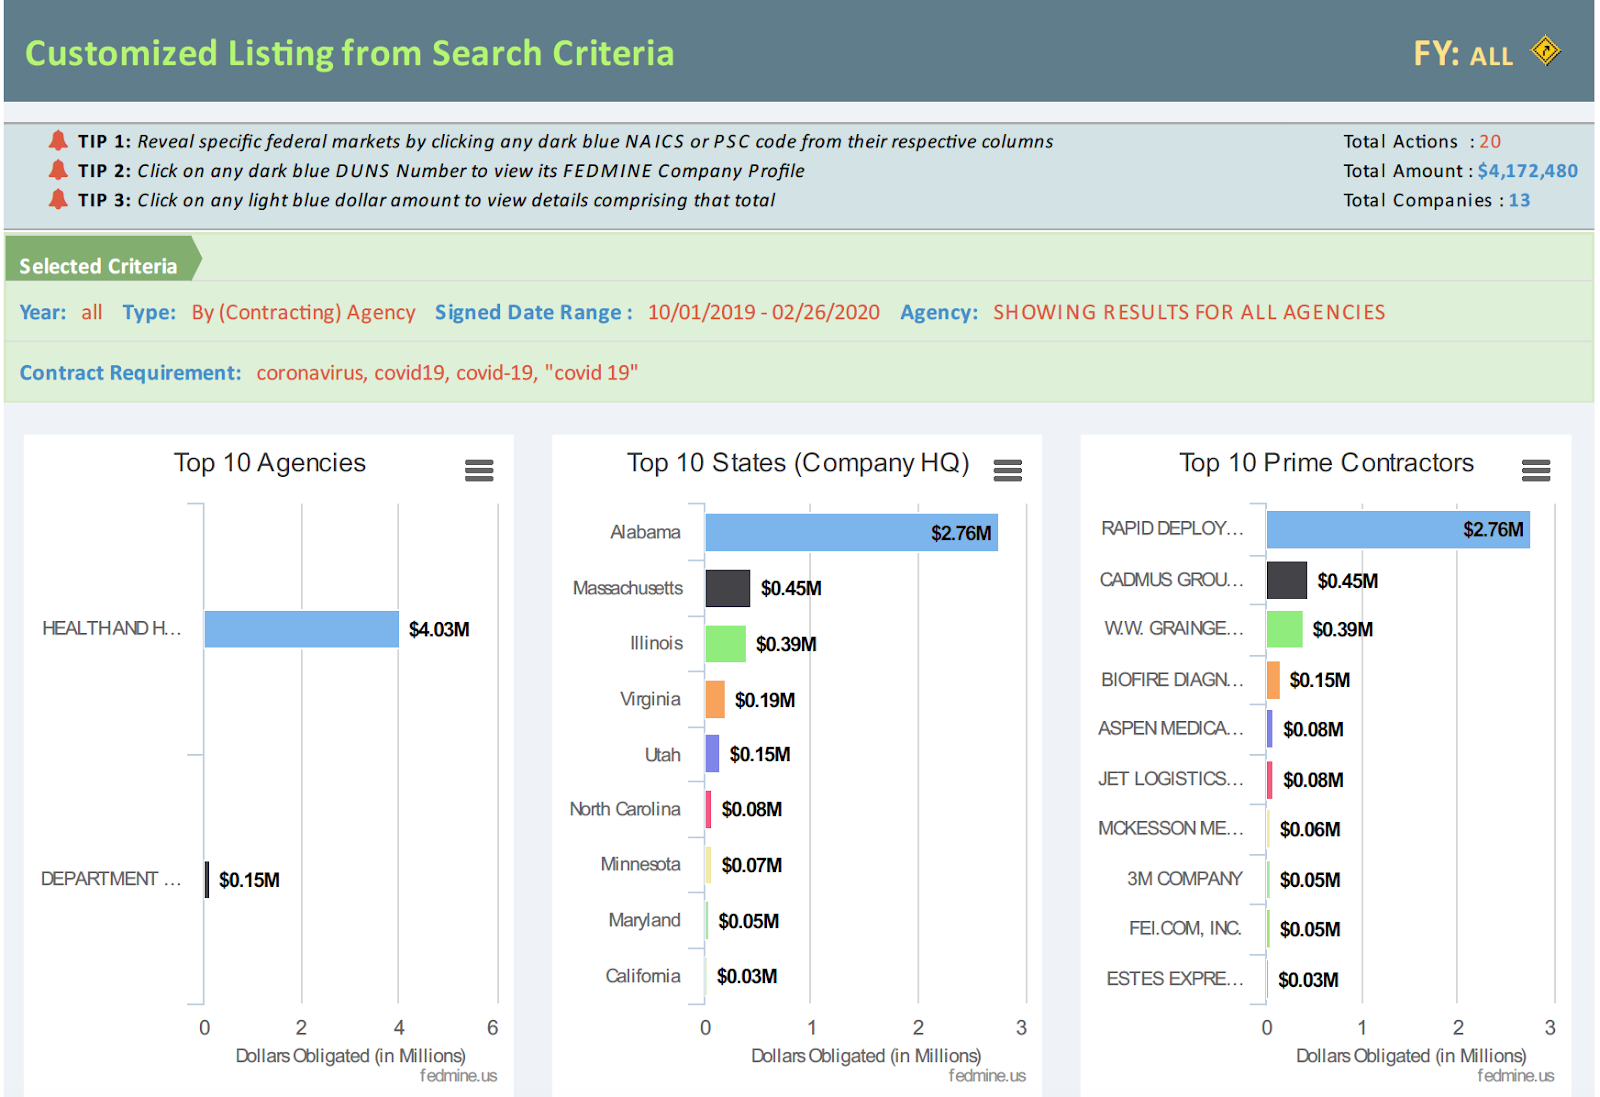This screenshot has height=1097, width=1600.
Task: Open the Total Companies value 13
Action: tap(1519, 200)
